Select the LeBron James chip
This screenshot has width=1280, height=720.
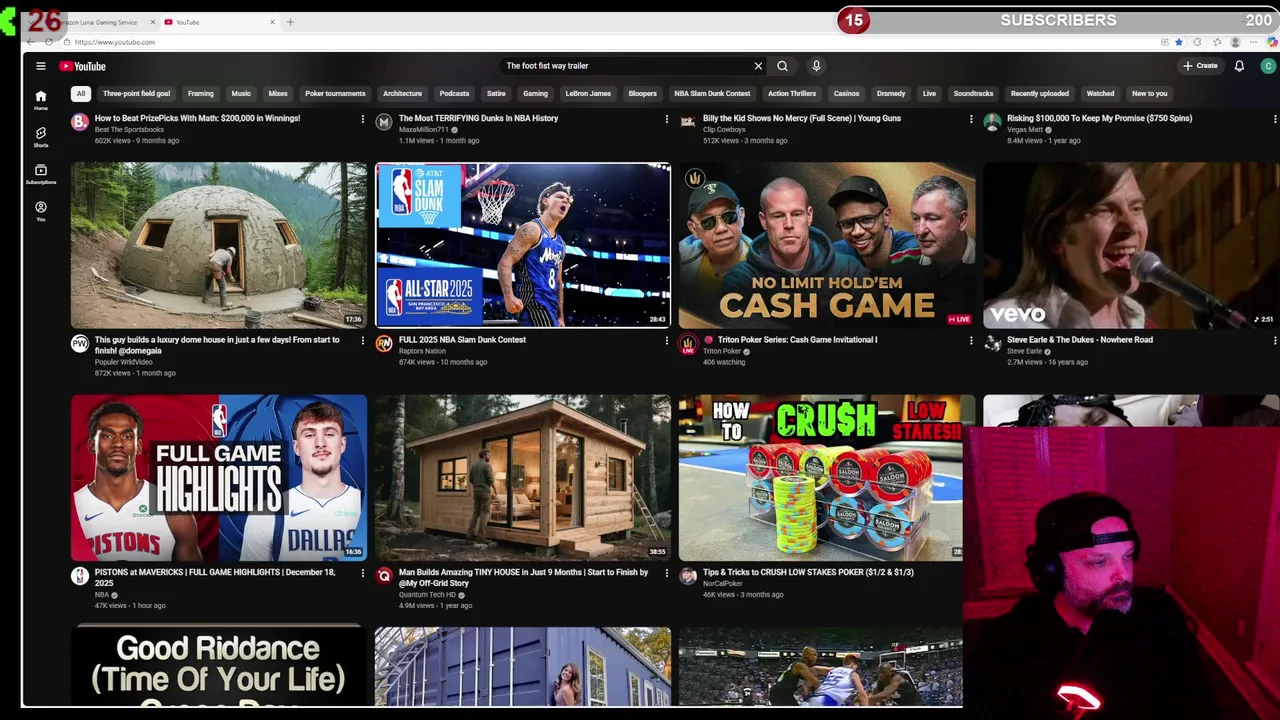point(588,94)
